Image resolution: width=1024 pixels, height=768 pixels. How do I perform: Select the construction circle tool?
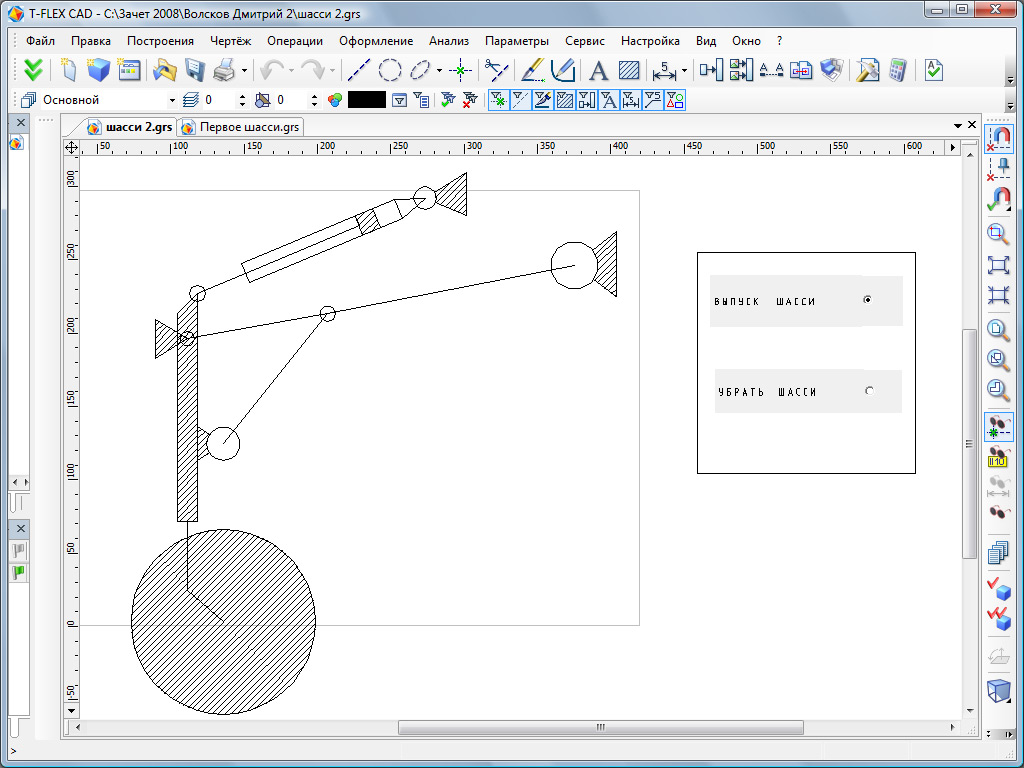(390, 70)
